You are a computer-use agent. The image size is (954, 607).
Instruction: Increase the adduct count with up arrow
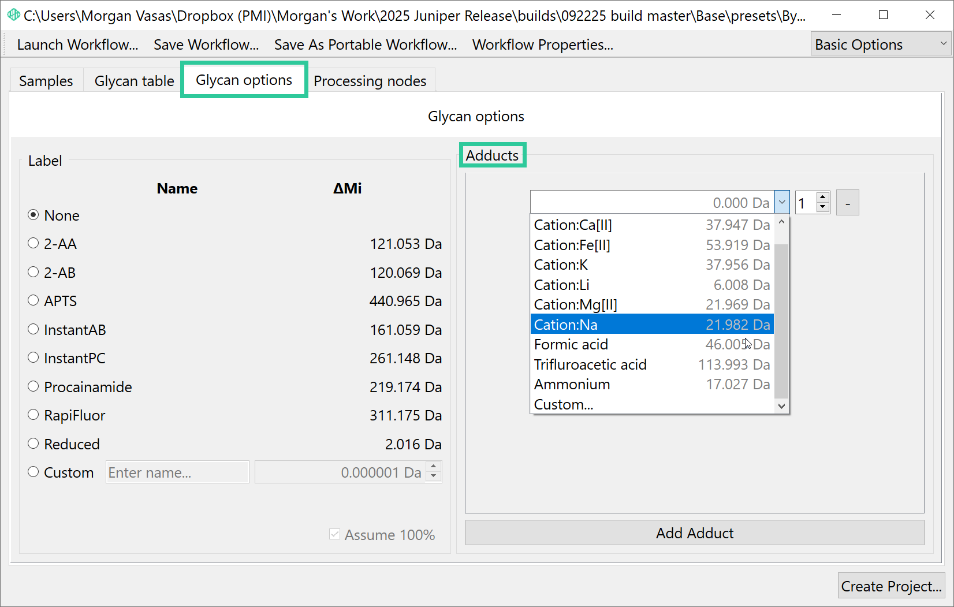(823, 197)
